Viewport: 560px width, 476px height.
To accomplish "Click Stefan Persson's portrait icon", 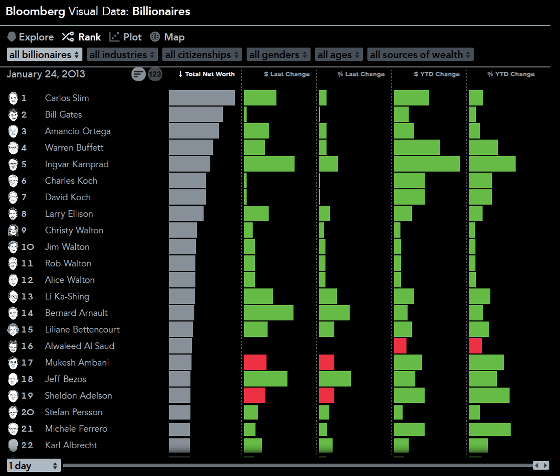I will point(13,412).
